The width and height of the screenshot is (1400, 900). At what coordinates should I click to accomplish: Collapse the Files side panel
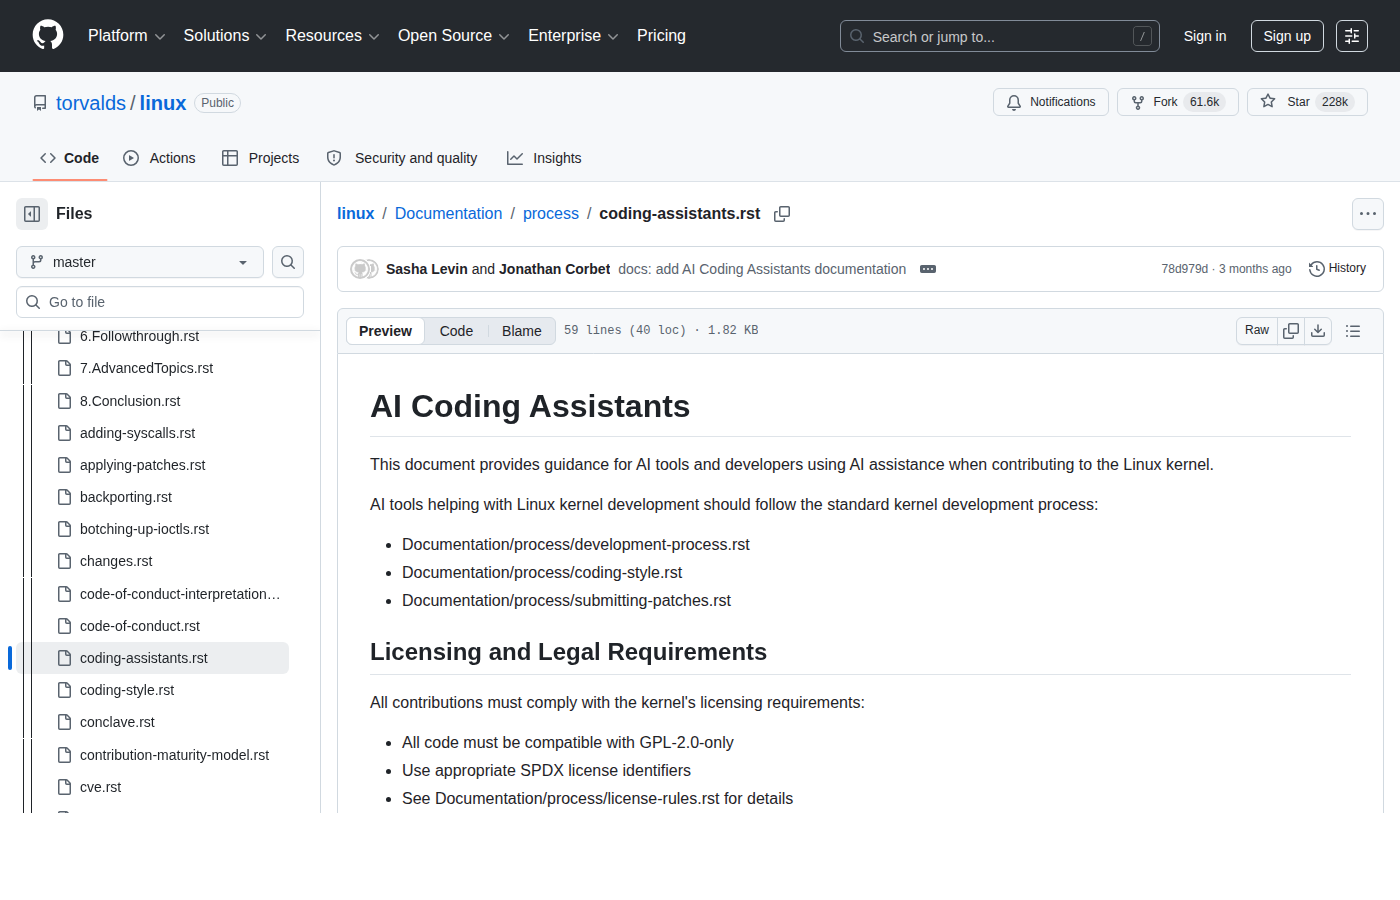pos(31,213)
